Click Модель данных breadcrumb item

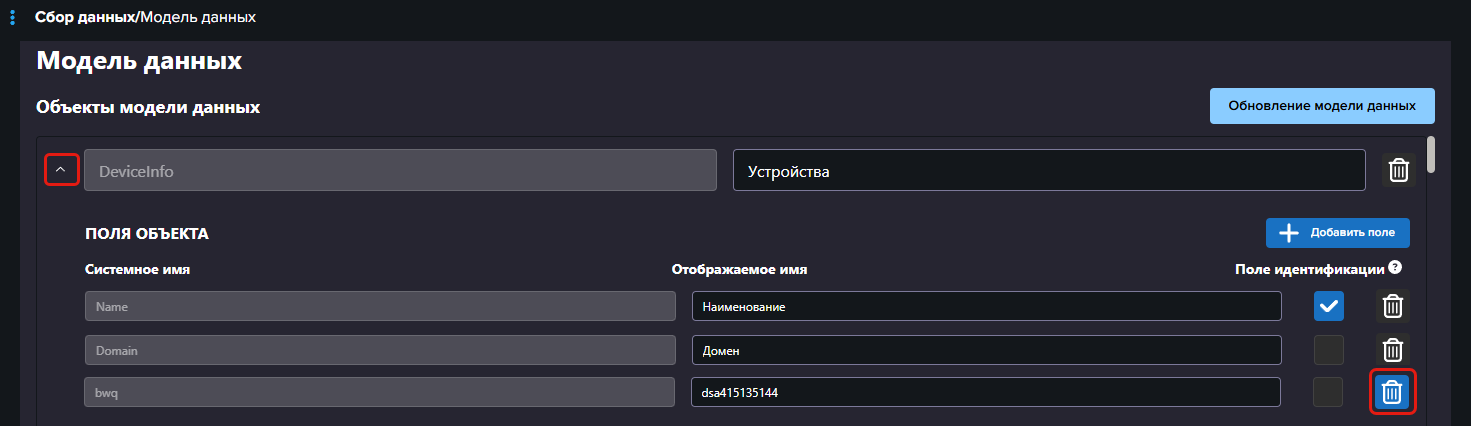point(198,17)
